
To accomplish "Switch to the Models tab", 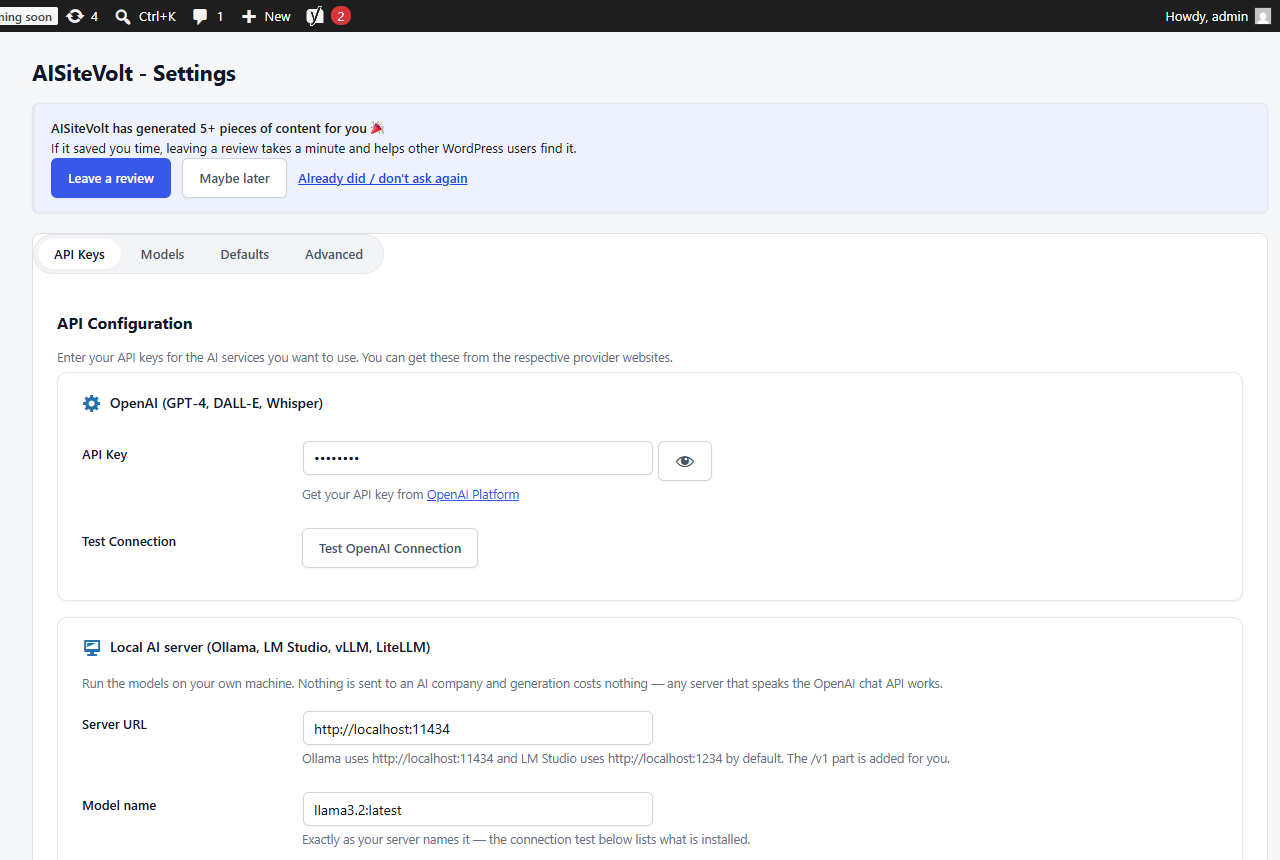I will (162, 254).
